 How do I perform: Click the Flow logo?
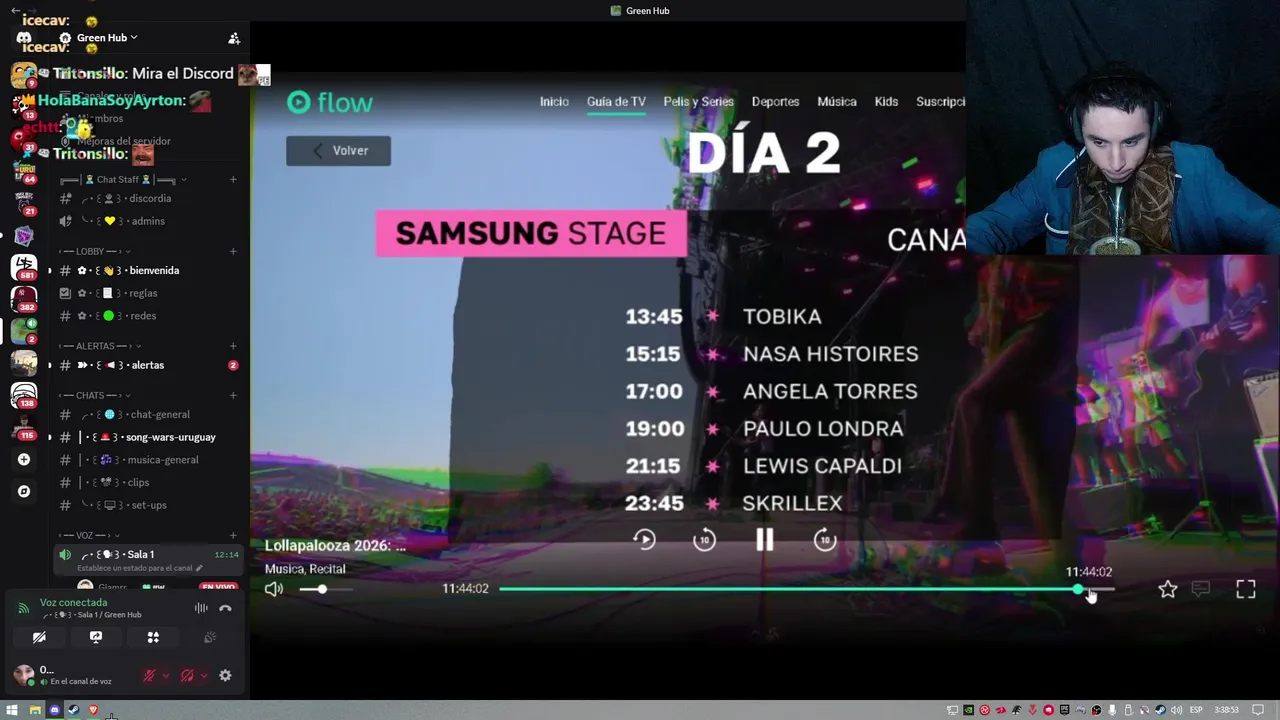click(x=330, y=102)
